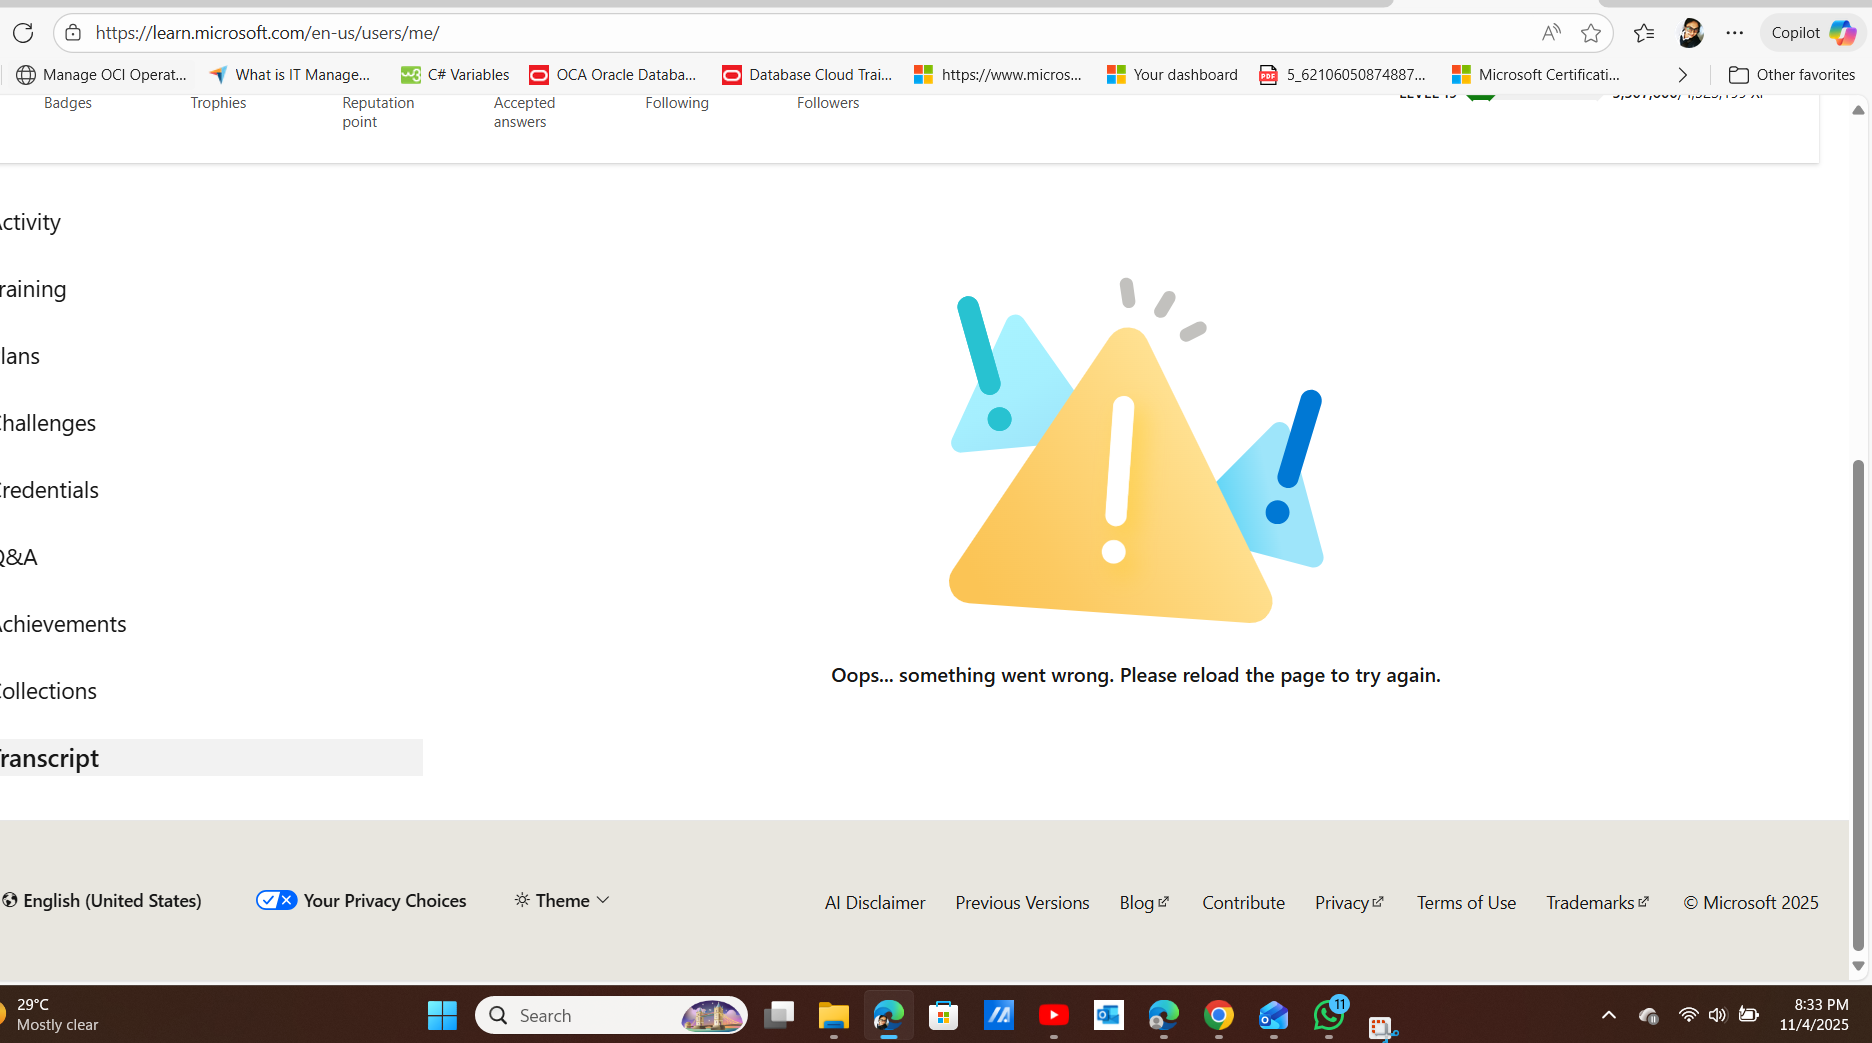Screen dimensions: 1872x1043
Task: Open Settings and more ellipsis menu
Action: coord(1734,33)
